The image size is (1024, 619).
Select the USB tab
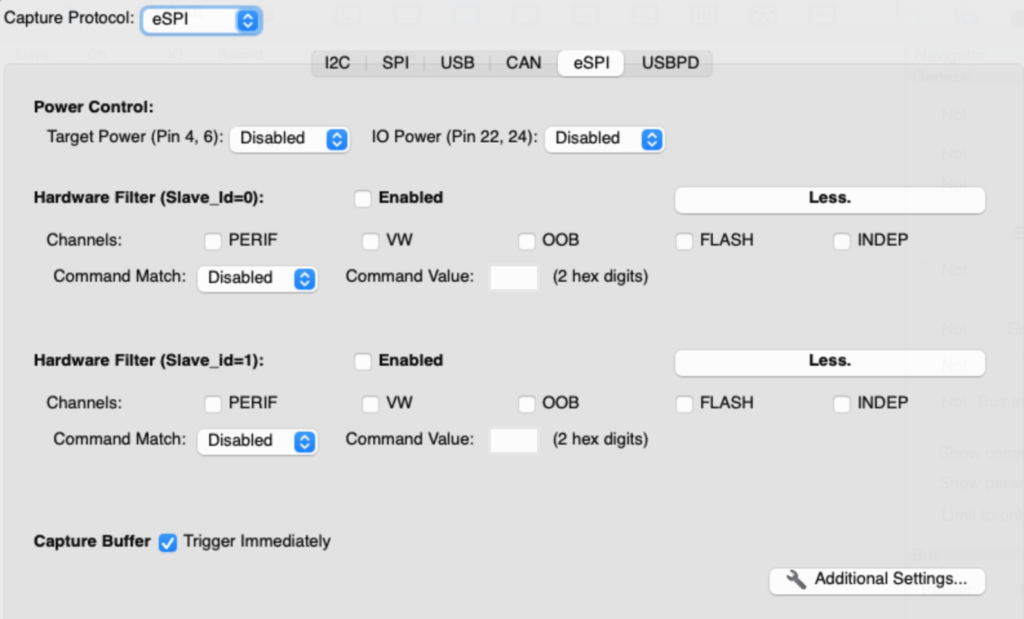click(457, 63)
